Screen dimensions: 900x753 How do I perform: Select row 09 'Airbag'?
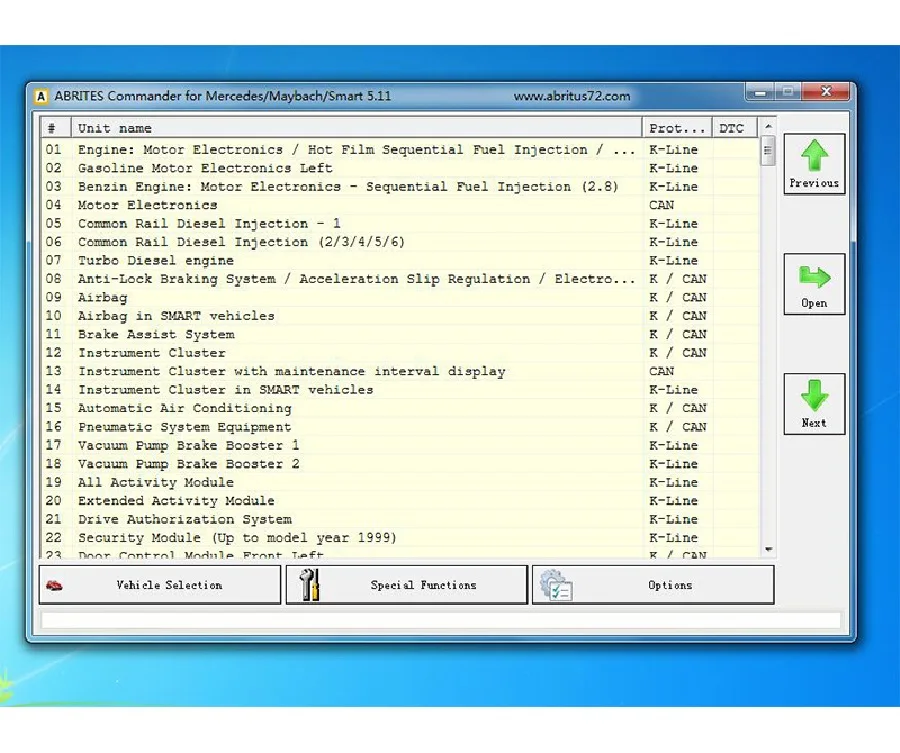tap(400, 297)
